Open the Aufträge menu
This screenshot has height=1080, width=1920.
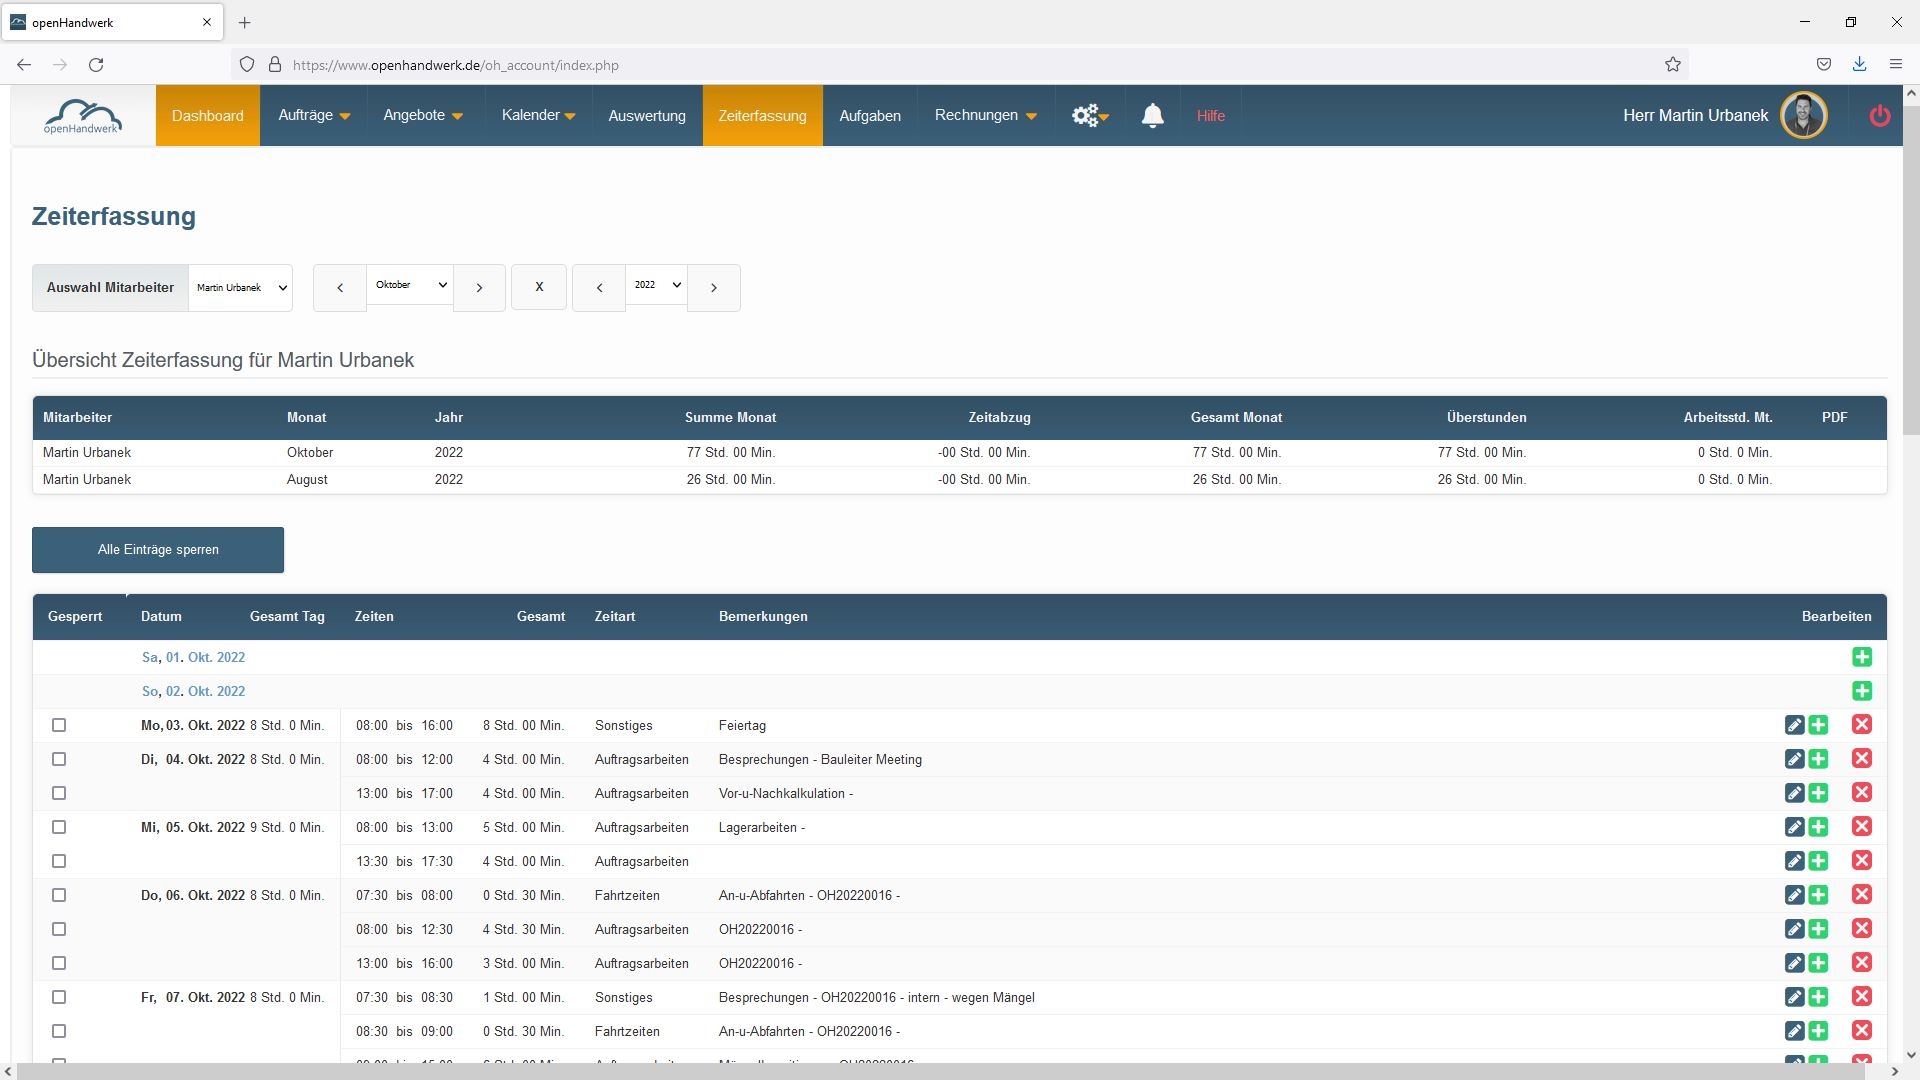tap(313, 116)
